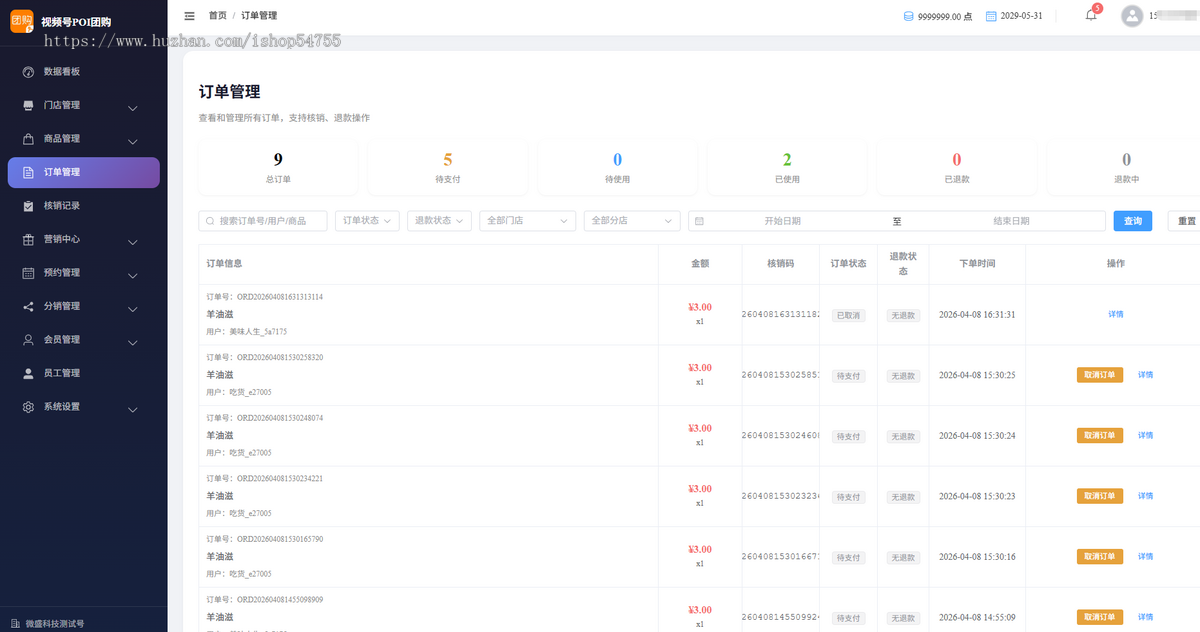
Task: Cancel order ORD202604081530165790
Action: tap(1100, 556)
